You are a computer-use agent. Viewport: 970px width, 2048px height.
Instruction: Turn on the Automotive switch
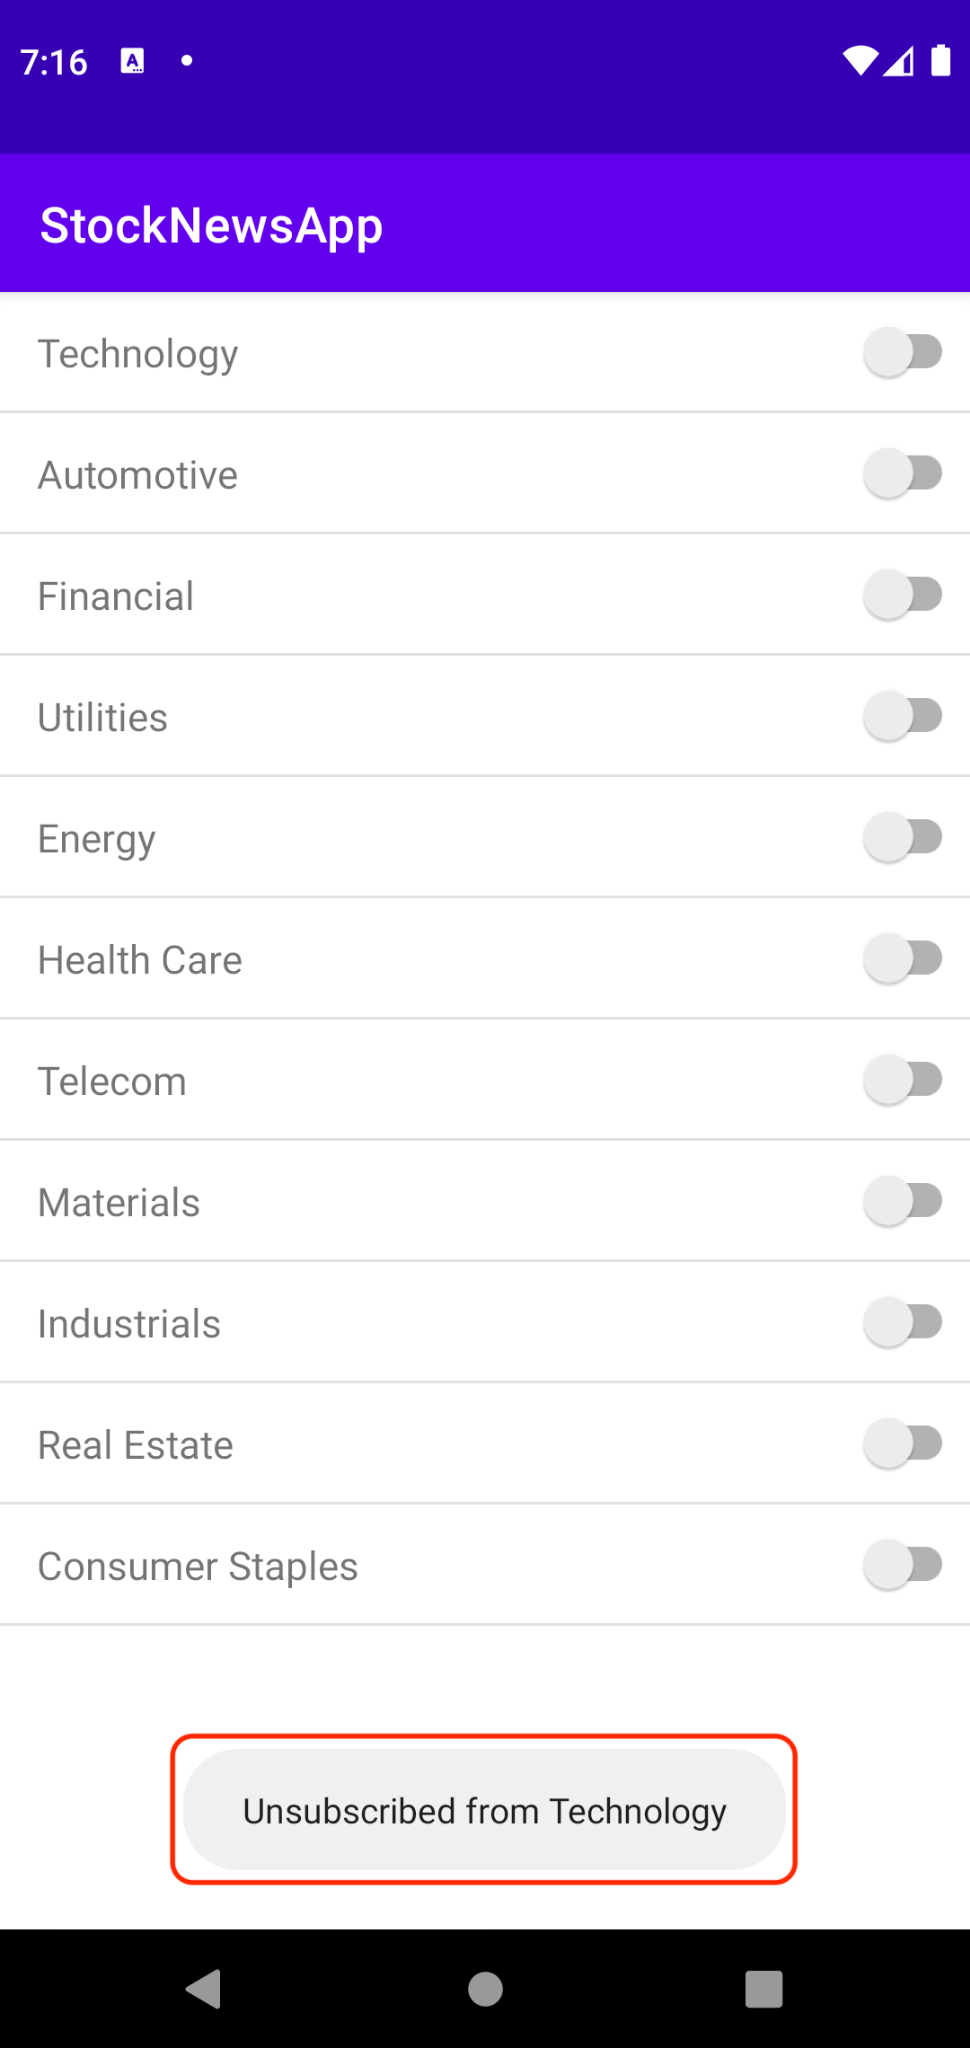[903, 474]
